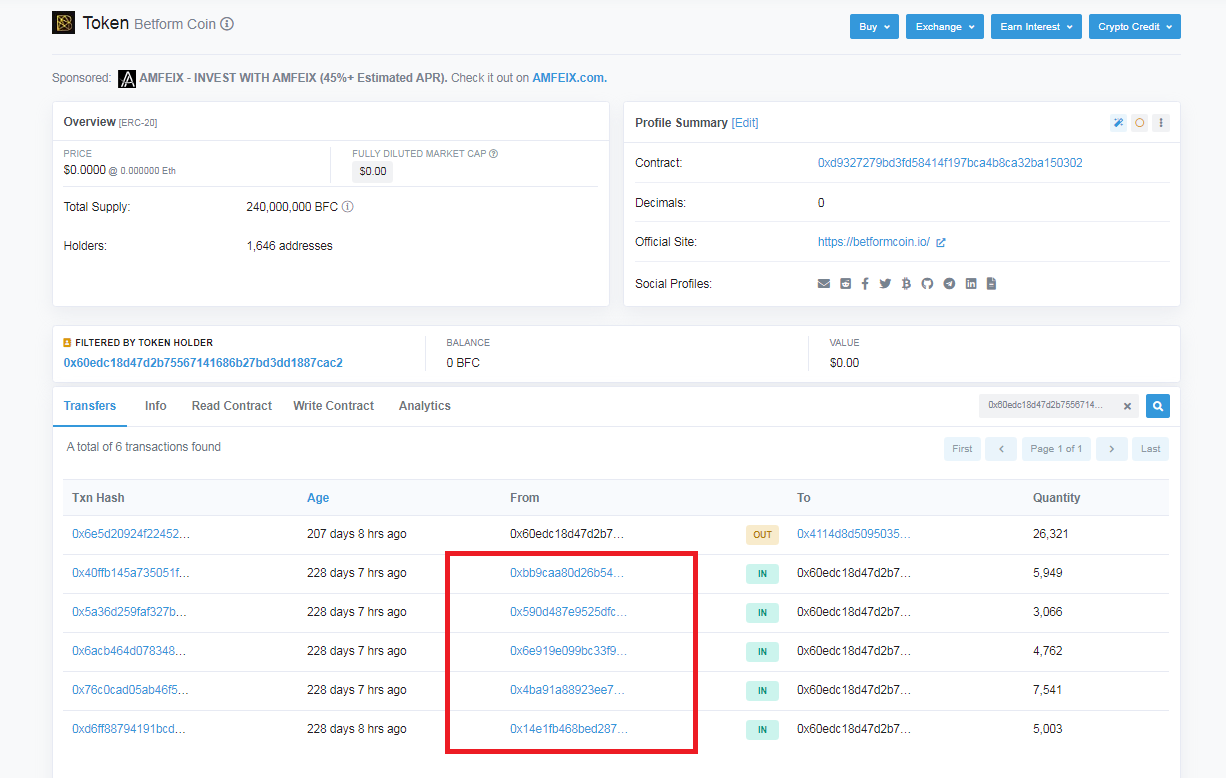
Task: Open From address 0x4ba91a88923ee7...
Action: click(567, 690)
